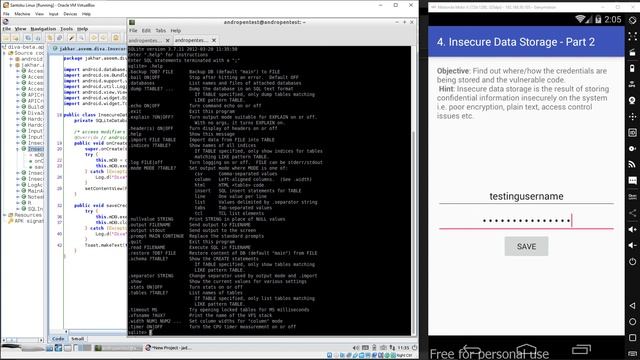This screenshot has width=640, height=360.
Task: Tap Android recents button in emulator navigation bar
Action: coord(581,350)
